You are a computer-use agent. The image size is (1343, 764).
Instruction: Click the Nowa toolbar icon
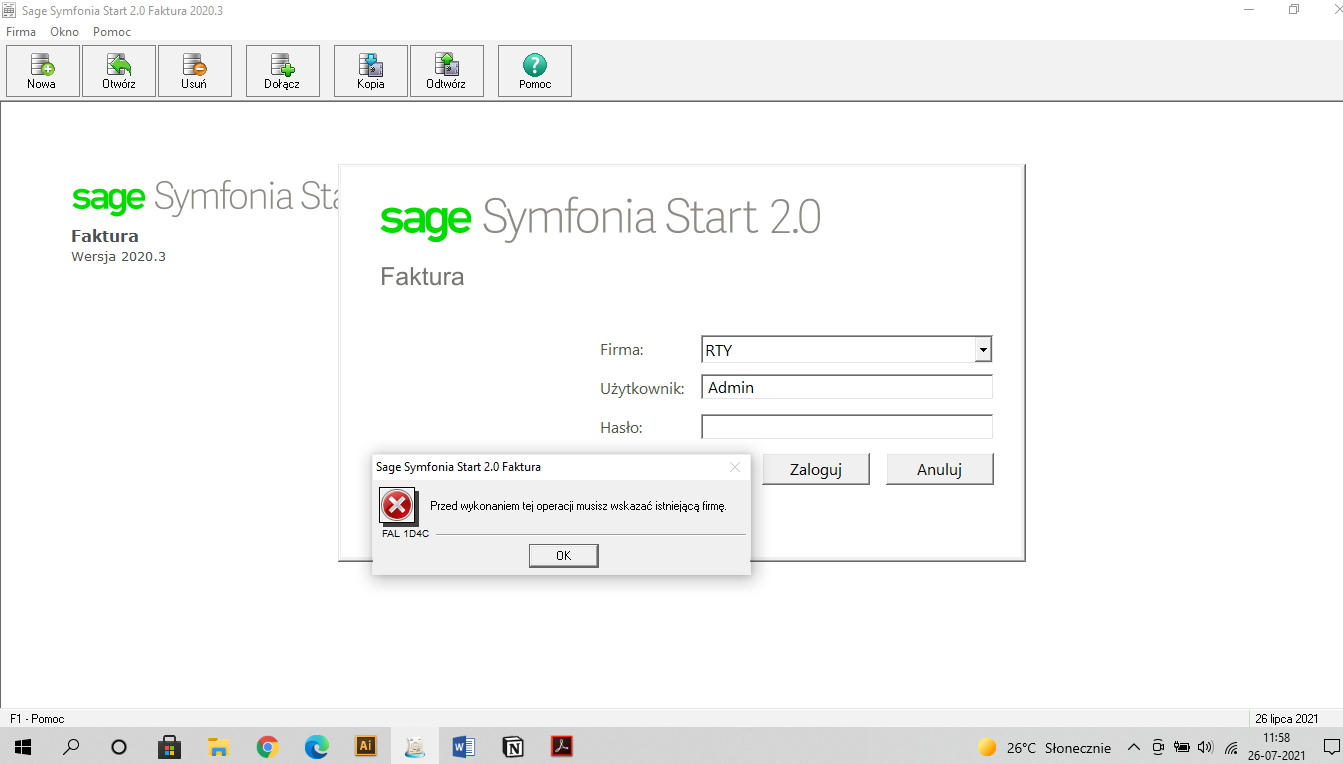point(42,71)
